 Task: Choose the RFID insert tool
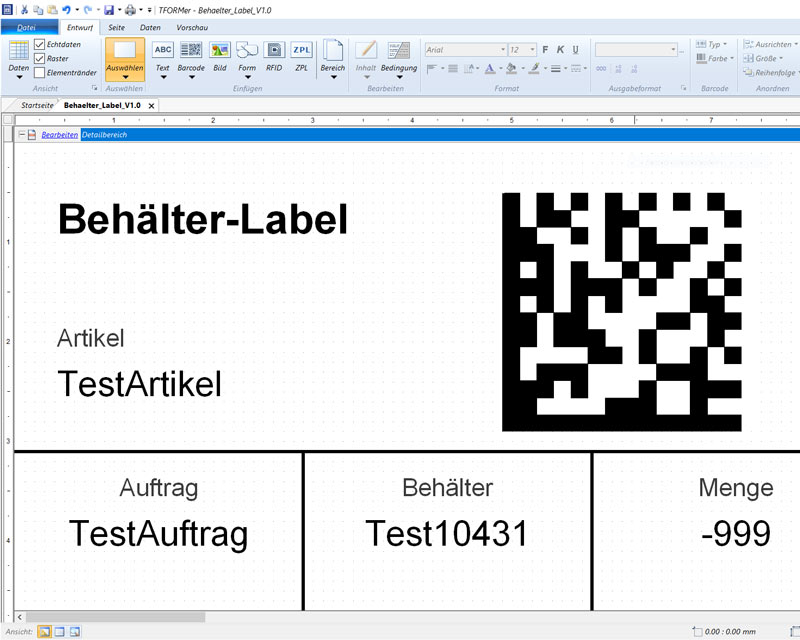274,56
